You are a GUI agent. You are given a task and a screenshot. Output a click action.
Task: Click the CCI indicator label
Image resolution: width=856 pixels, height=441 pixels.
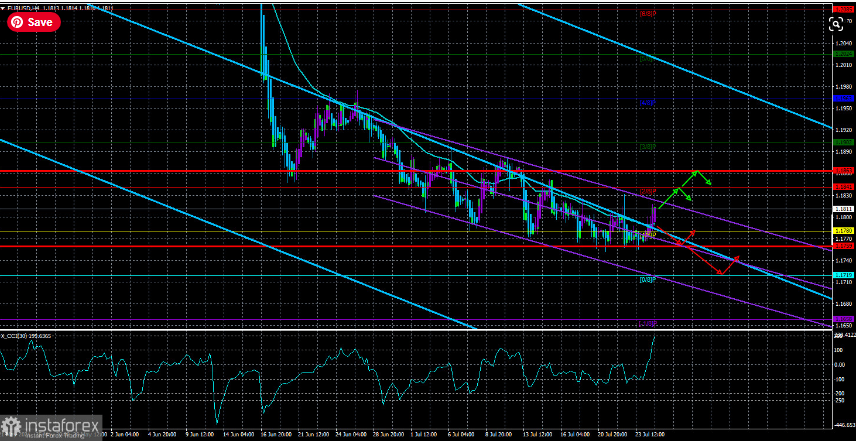(27, 336)
